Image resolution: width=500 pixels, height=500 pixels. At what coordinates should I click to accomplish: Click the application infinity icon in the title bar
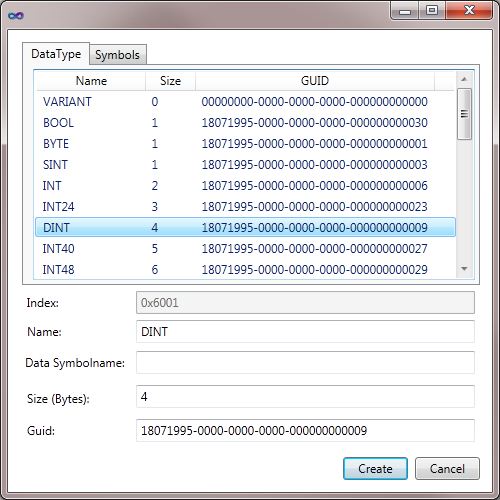click(x=16, y=15)
